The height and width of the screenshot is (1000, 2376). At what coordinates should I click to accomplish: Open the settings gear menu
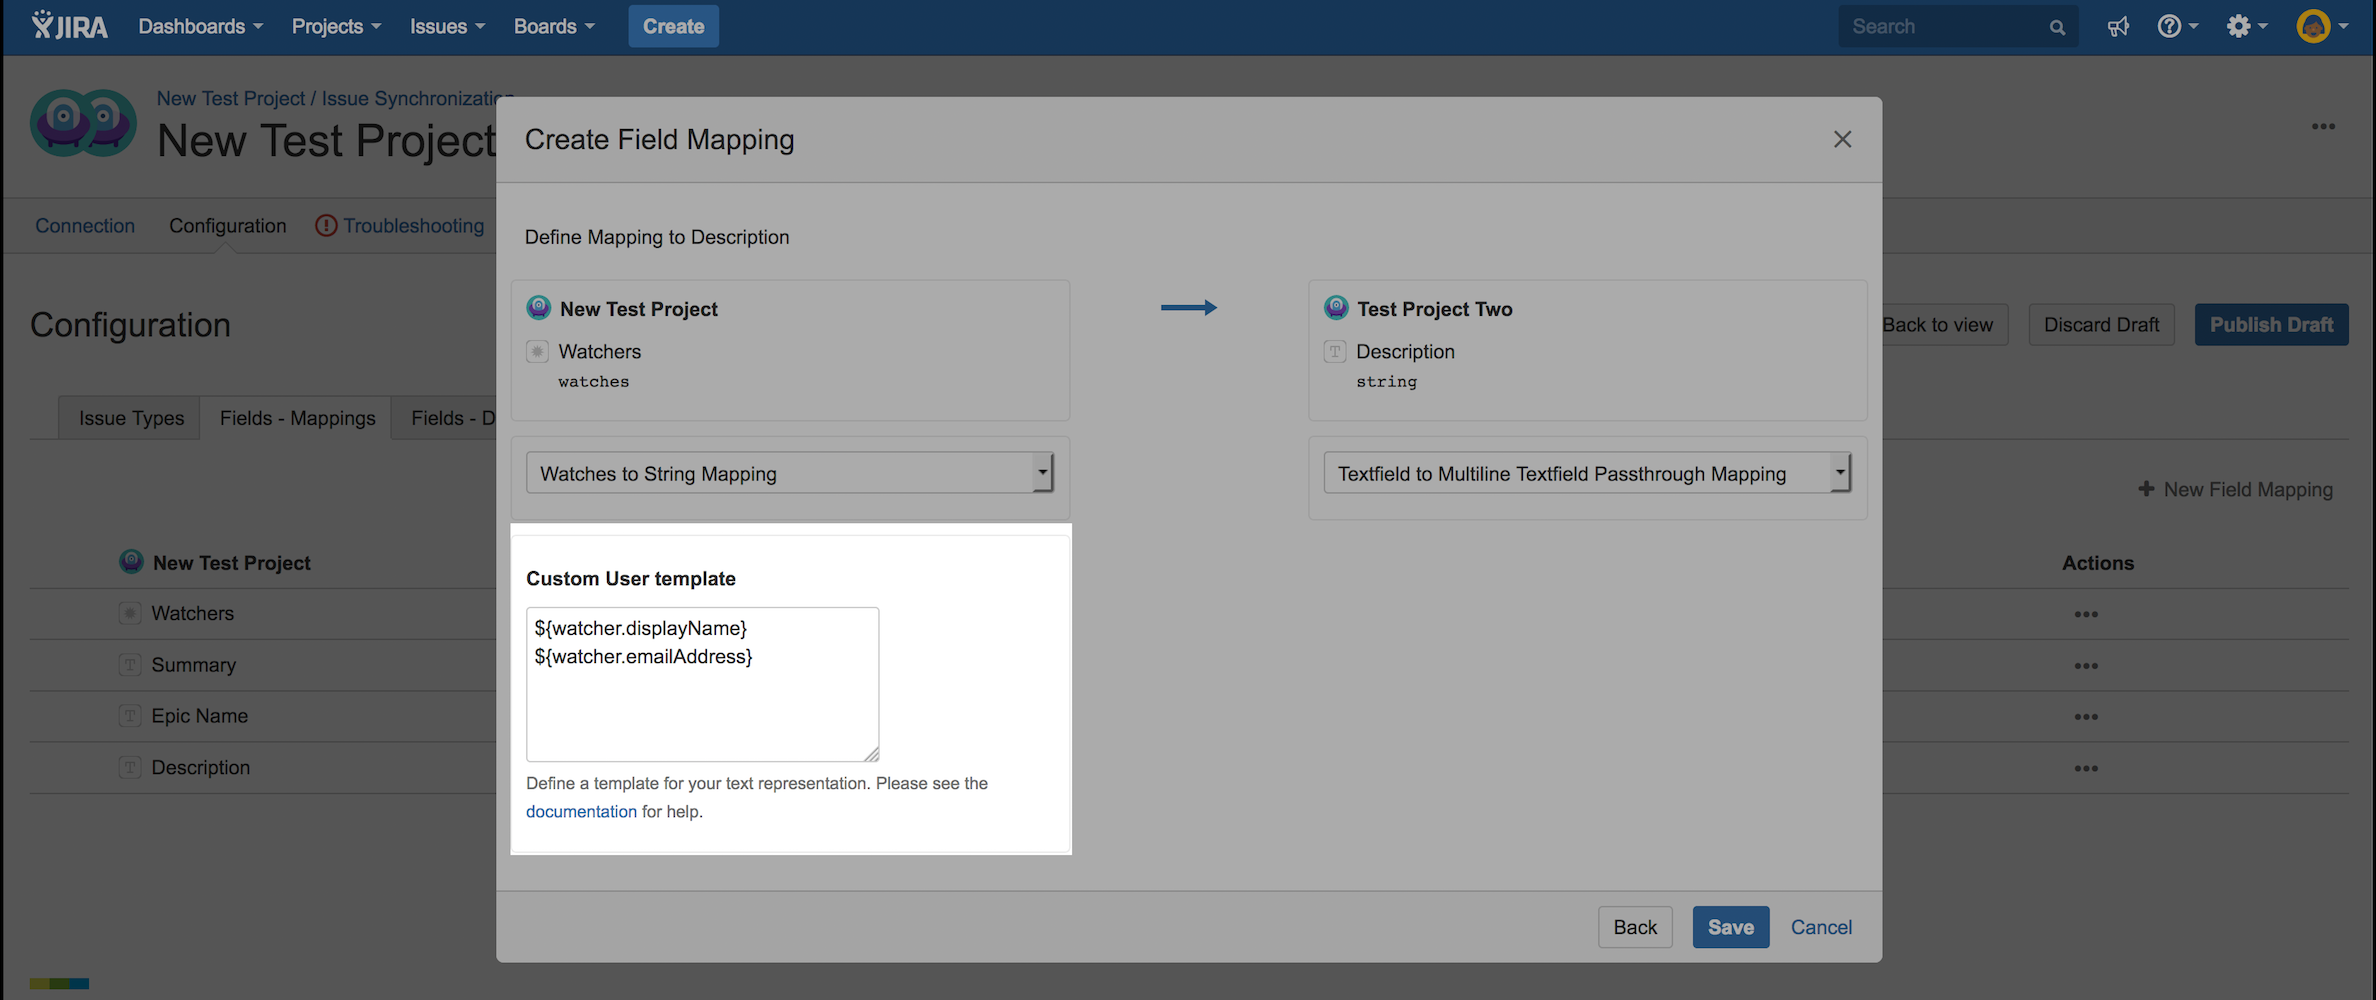coord(2245,27)
